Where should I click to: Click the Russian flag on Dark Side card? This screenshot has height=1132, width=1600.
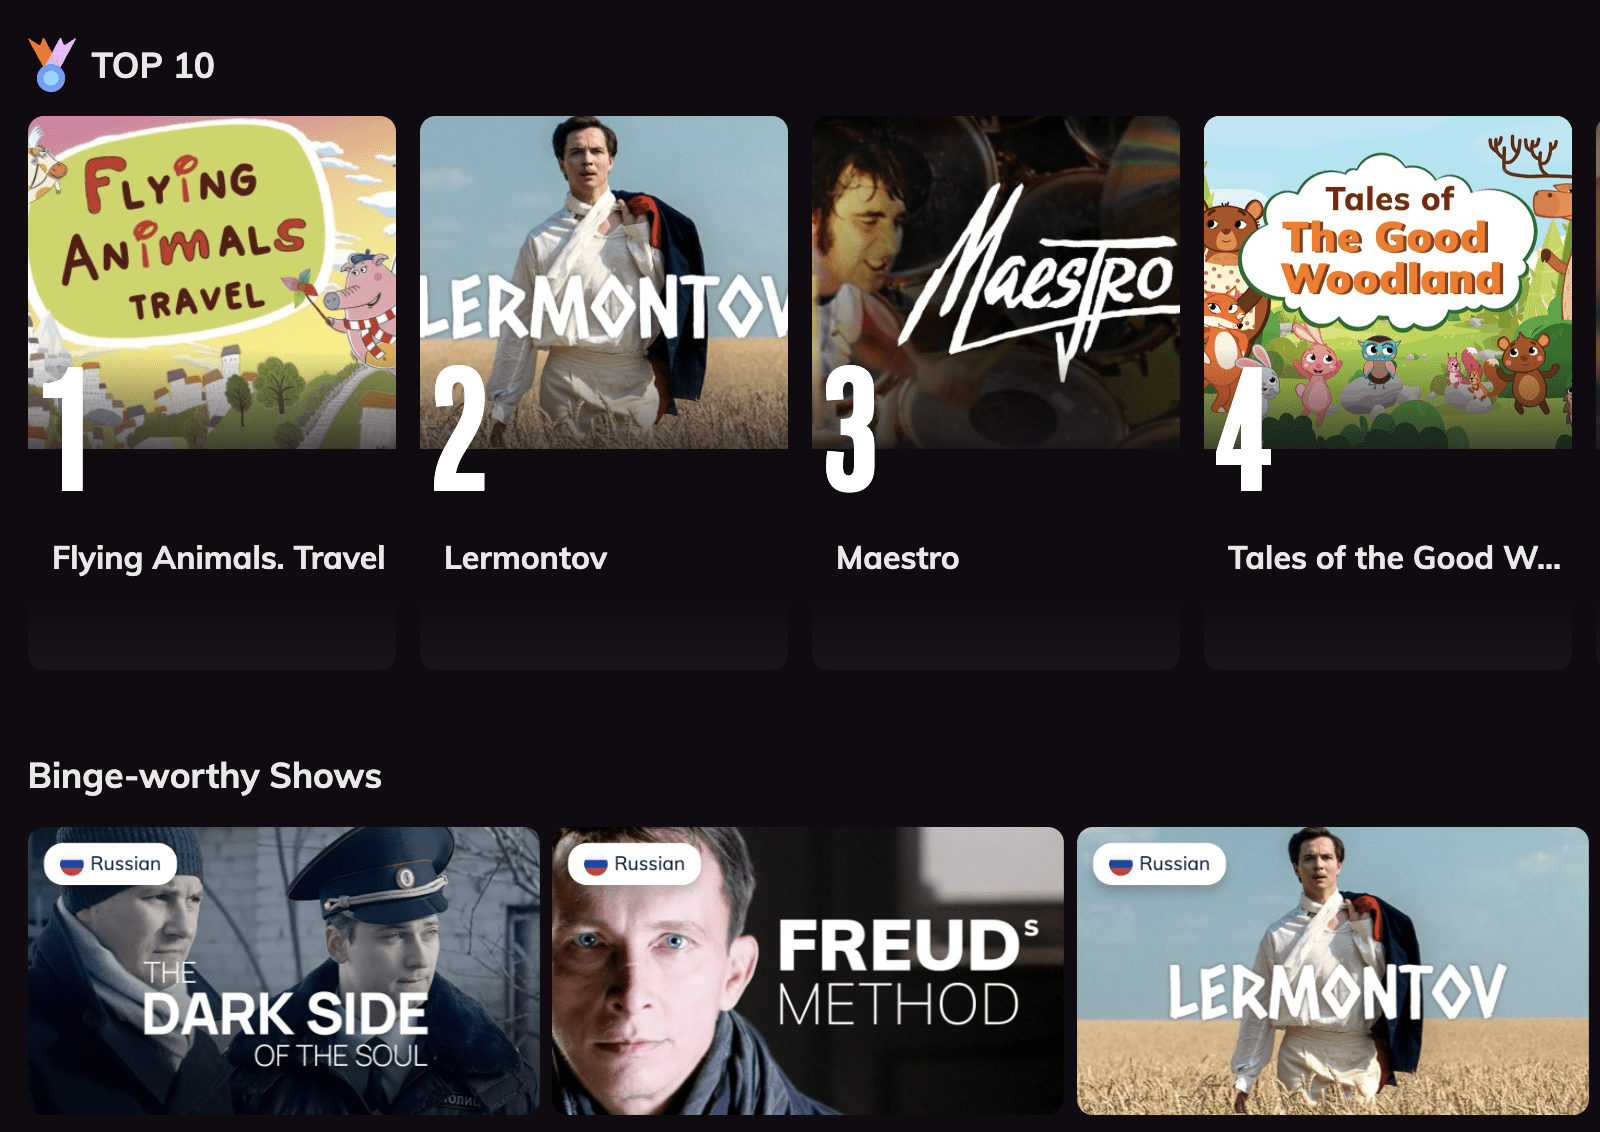click(72, 865)
